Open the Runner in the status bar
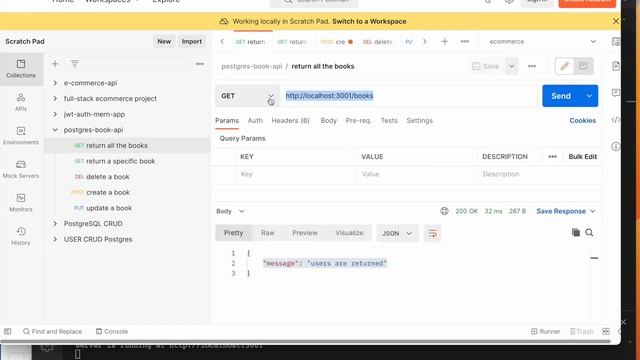 (546, 331)
